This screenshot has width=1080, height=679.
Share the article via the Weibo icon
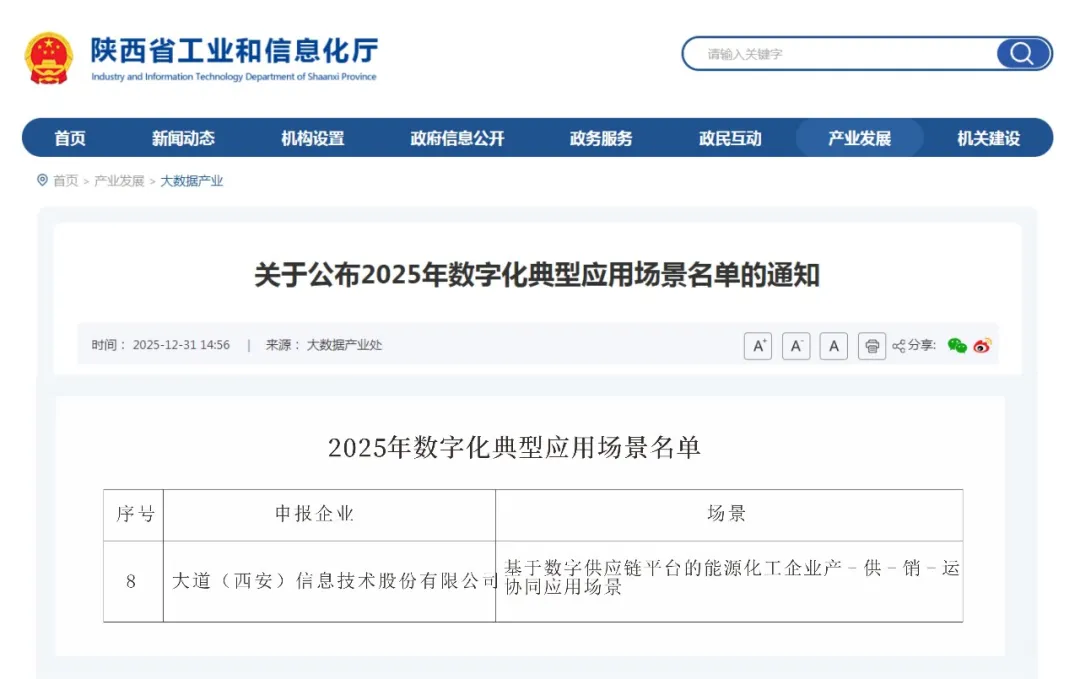pos(981,346)
